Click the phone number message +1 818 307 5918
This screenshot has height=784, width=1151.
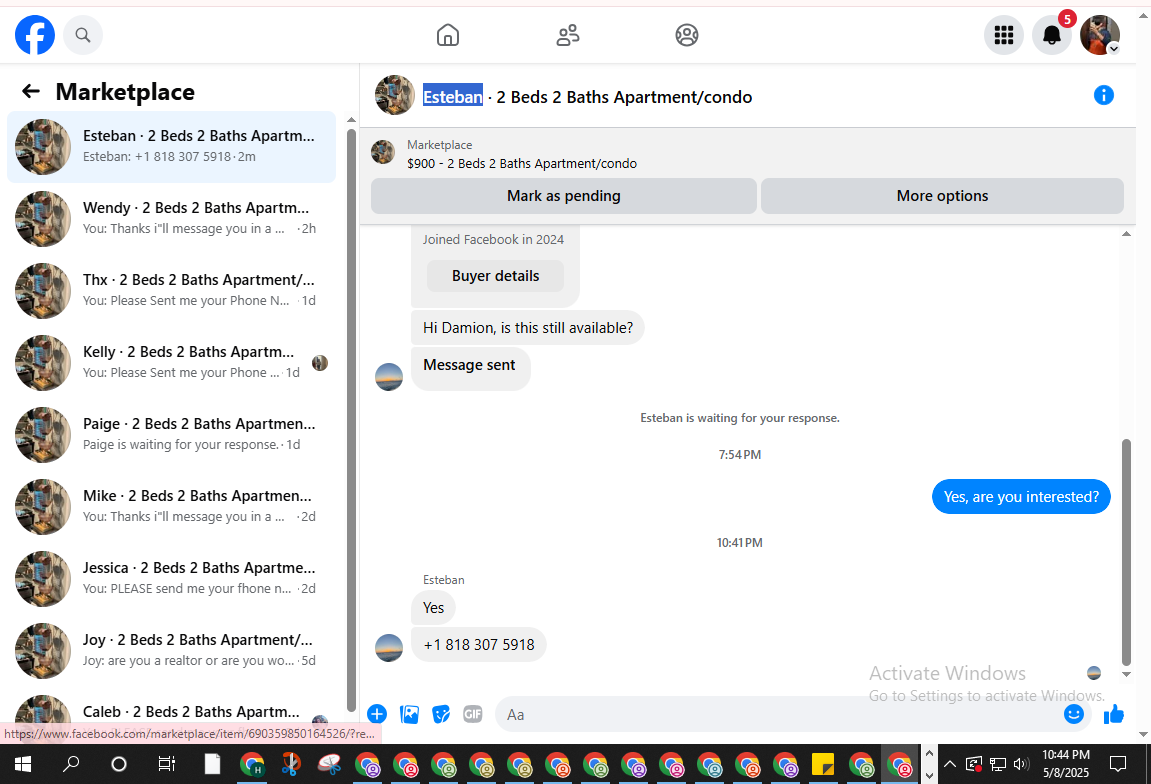[479, 645]
